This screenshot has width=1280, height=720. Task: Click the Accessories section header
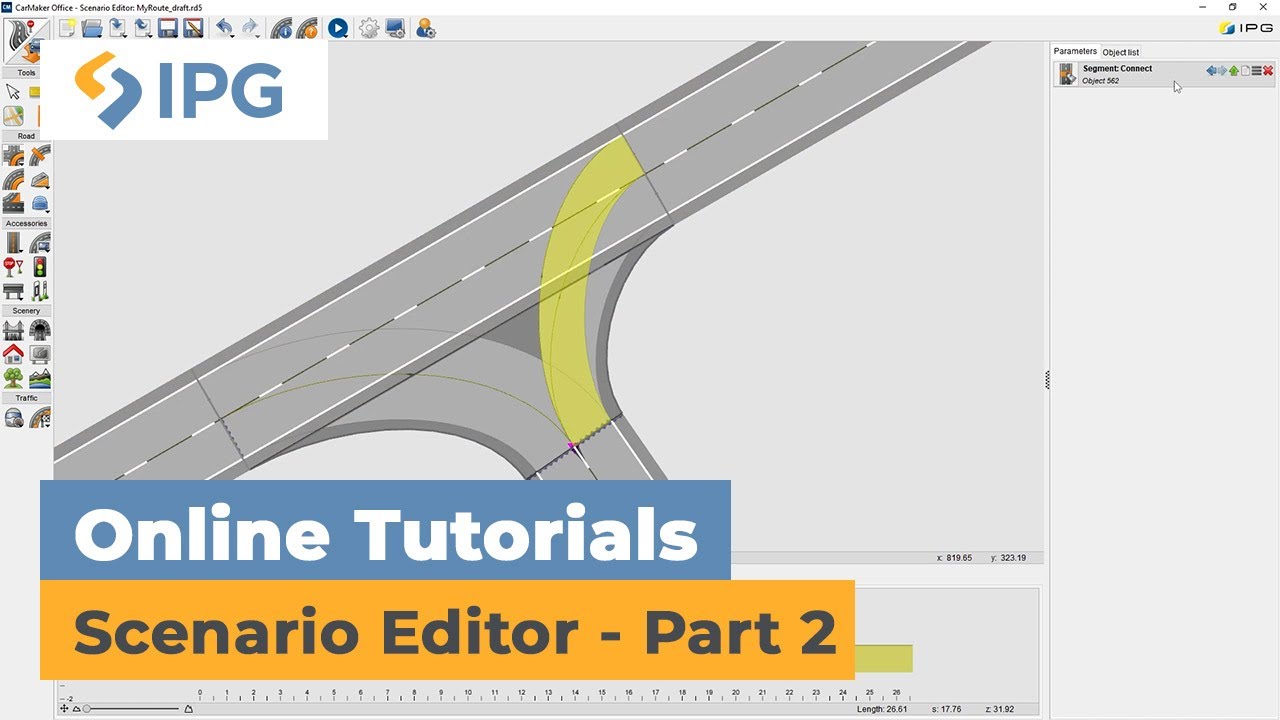(26, 223)
